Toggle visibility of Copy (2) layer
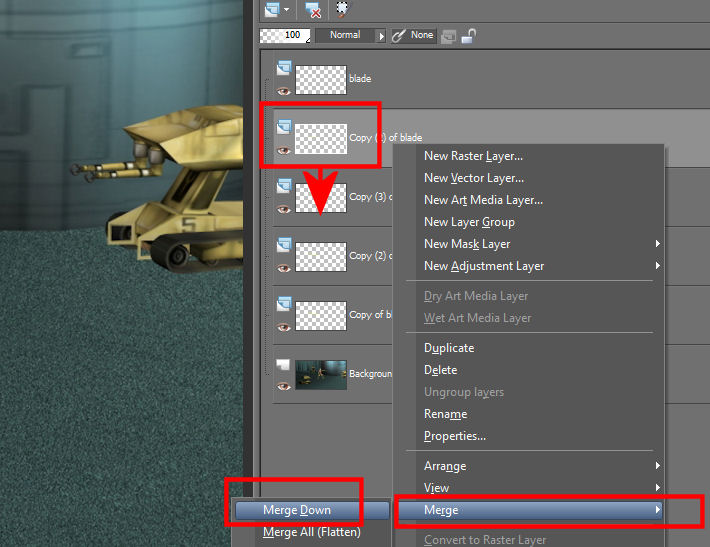 283,268
